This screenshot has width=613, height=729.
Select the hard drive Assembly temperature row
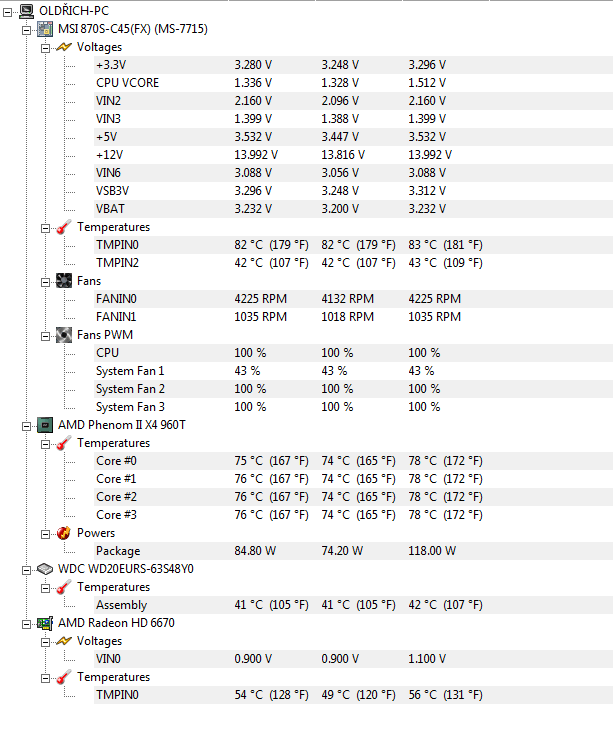(x=121, y=605)
